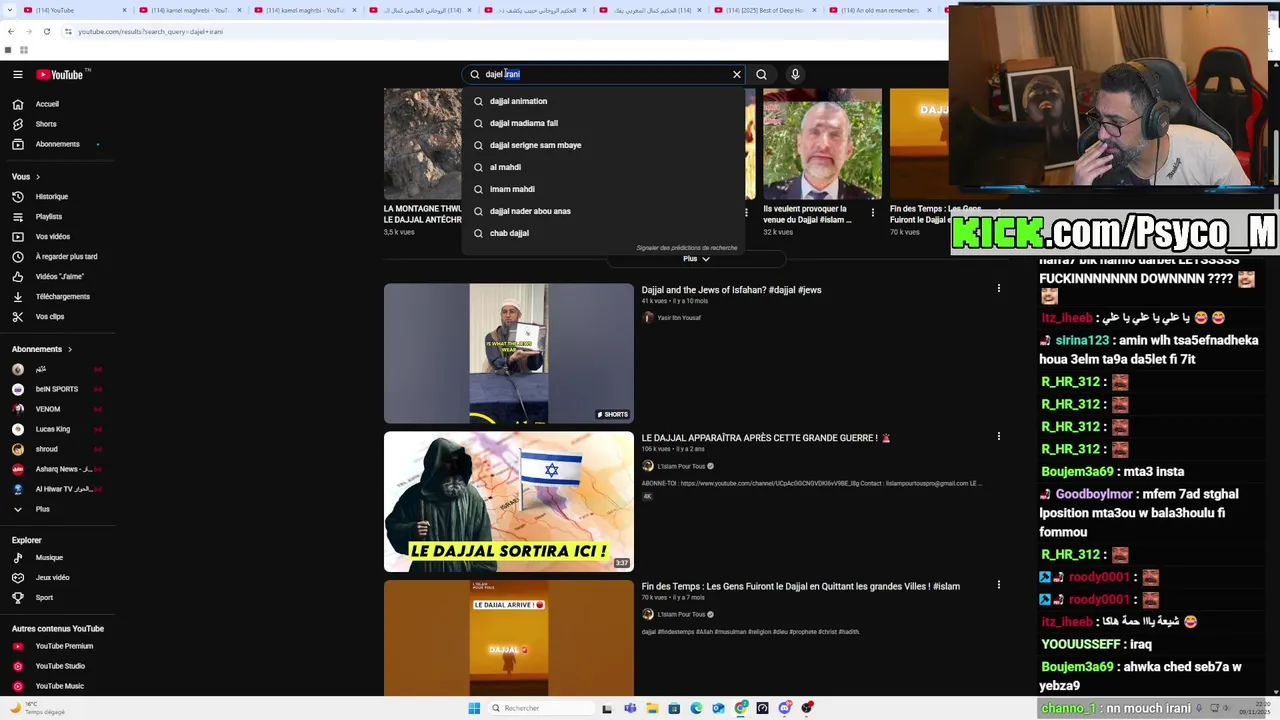Start voice search via microphone icon
1280x720 pixels.
click(x=795, y=74)
